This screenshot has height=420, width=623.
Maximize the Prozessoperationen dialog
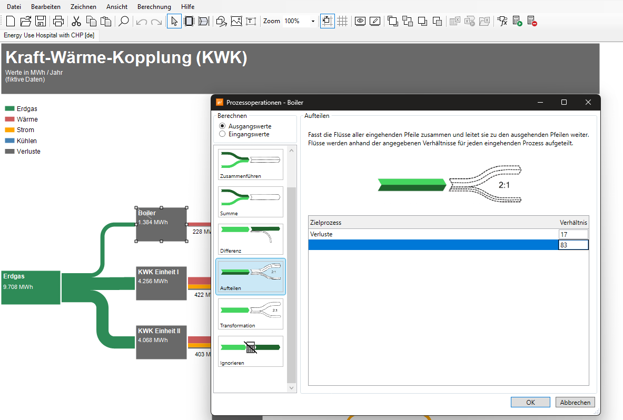(563, 102)
